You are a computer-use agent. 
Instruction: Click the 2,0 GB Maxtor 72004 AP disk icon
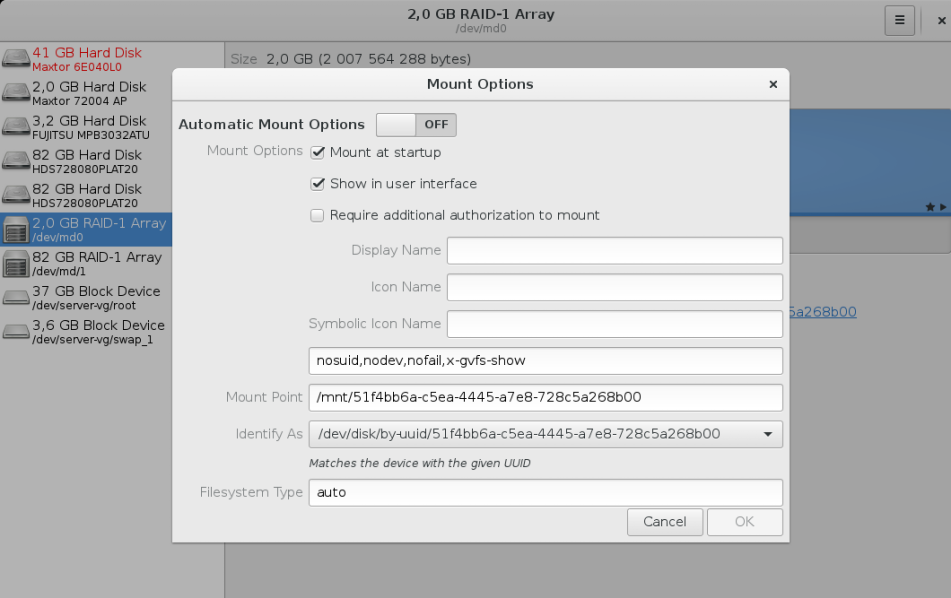pos(16,93)
